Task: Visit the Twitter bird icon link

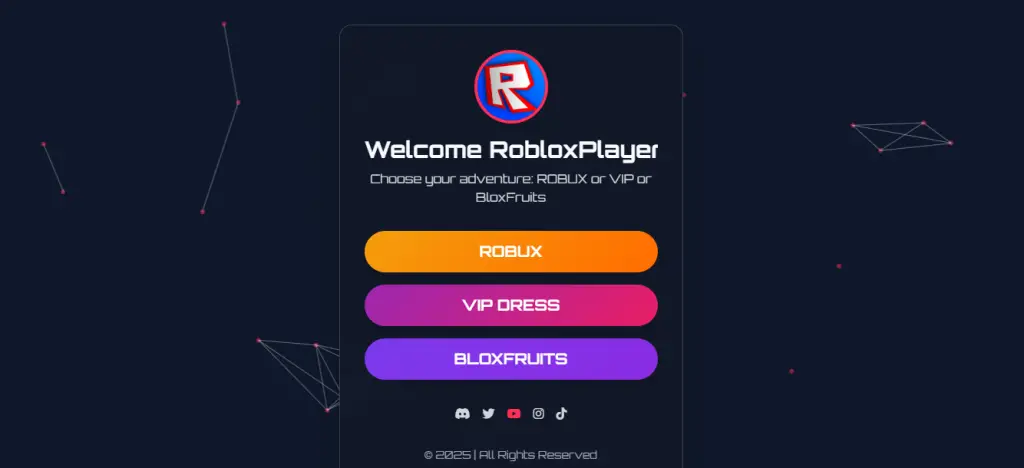Action: [488, 413]
